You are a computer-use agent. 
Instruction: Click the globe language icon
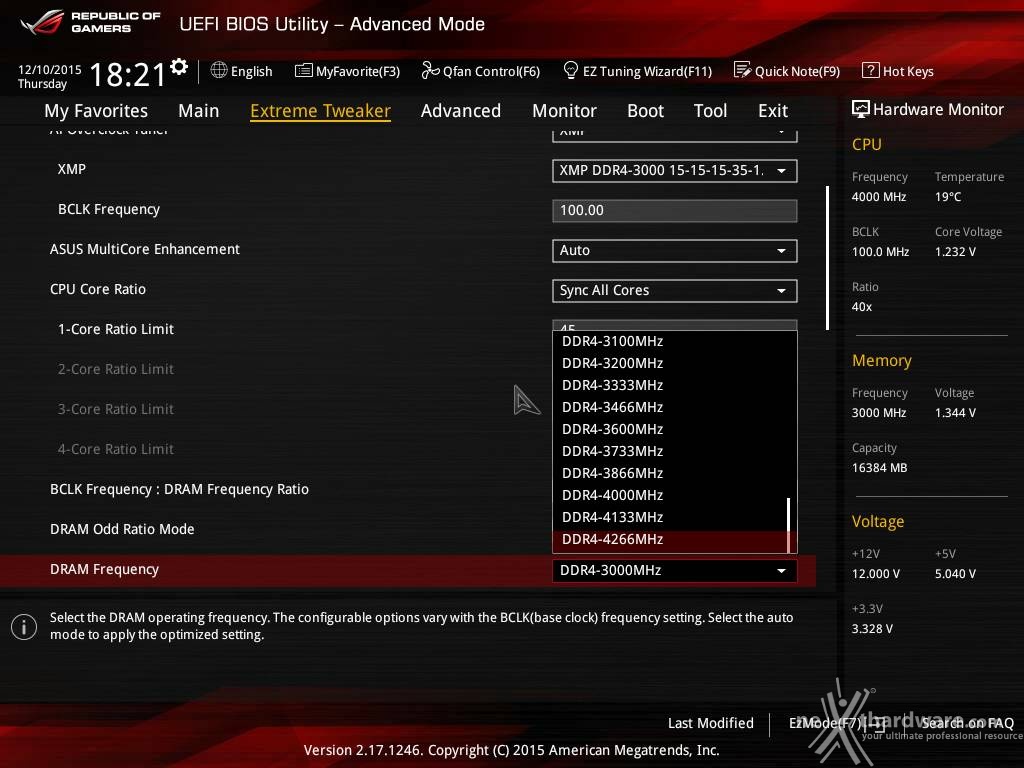[x=219, y=71]
